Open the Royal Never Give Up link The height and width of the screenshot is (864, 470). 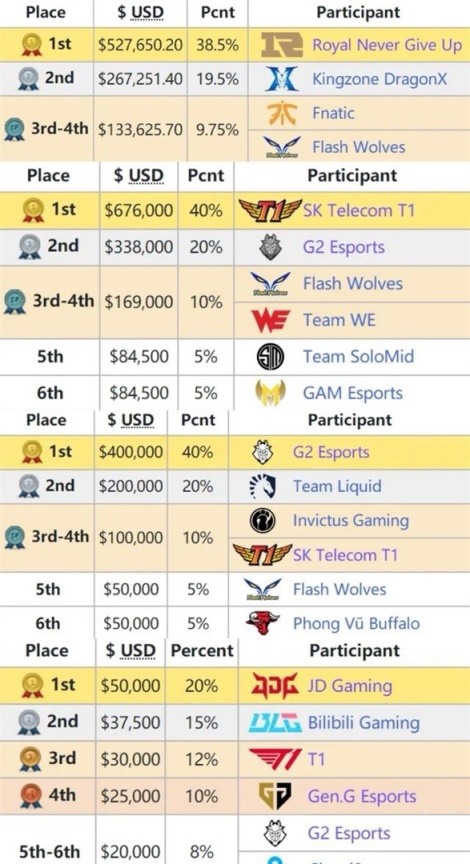click(x=387, y=45)
